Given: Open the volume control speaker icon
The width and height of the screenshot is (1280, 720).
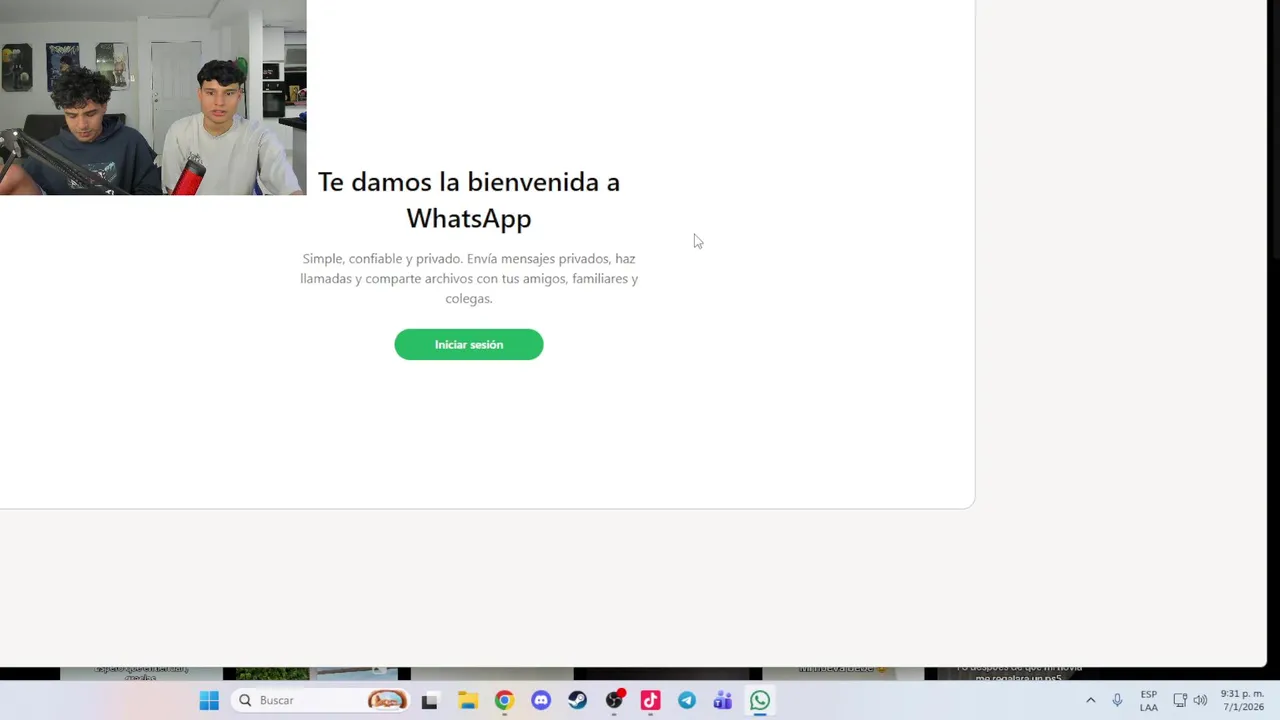Looking at the screenshot, I should coord(1200,700).
